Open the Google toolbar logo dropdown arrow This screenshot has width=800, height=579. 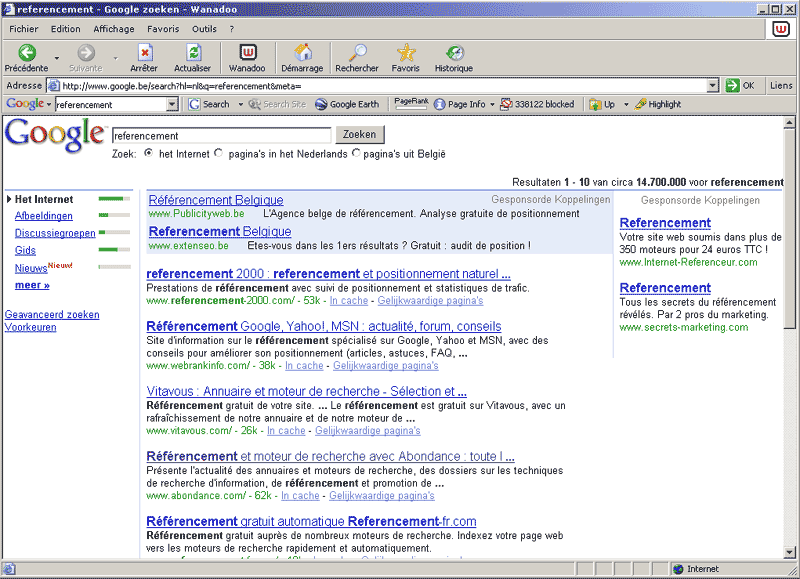tap(49, 105)
